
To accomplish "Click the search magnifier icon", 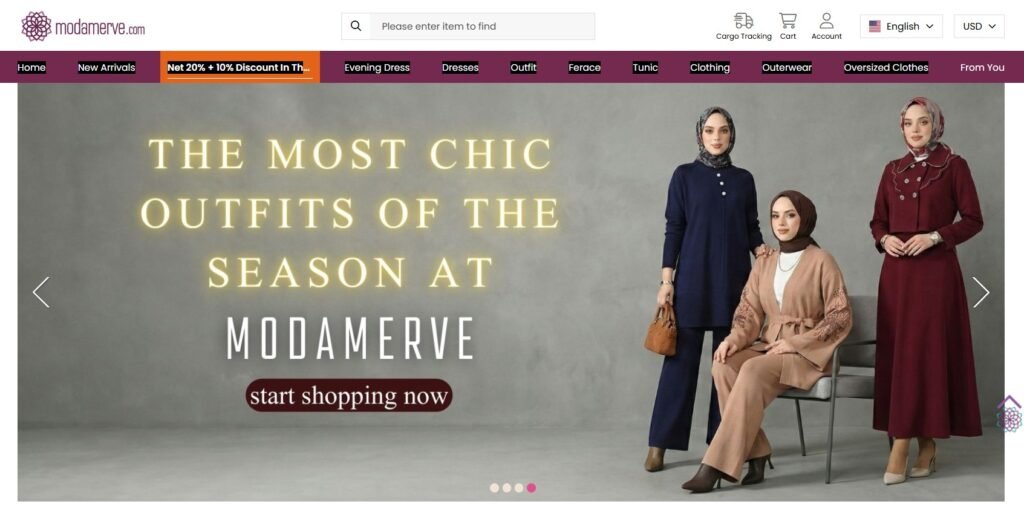I will [356, 26].
